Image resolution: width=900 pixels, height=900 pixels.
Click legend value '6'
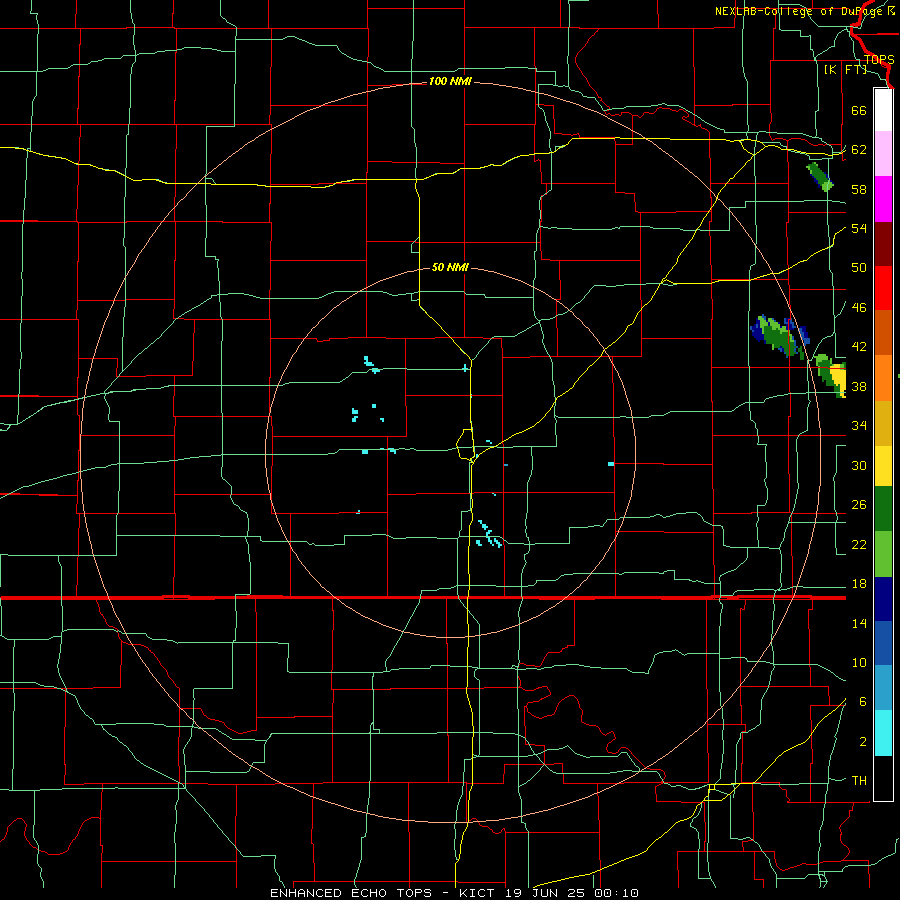(x=862, y=702)
